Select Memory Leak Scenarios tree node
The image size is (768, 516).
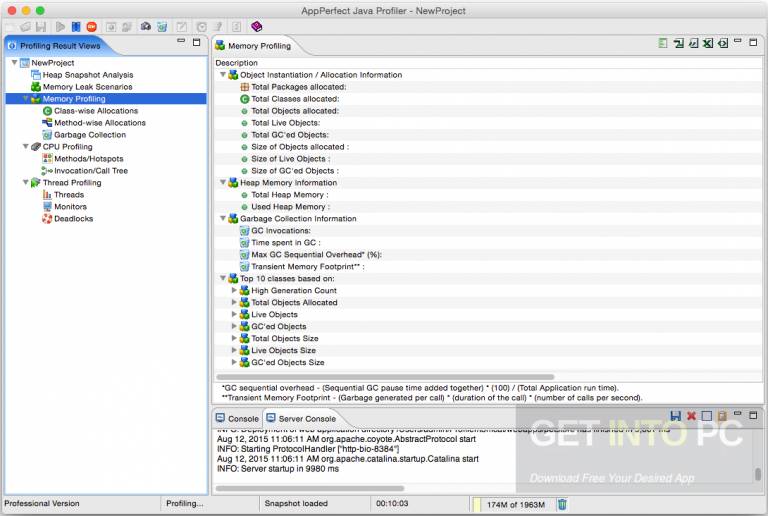(x=87, y=87)
